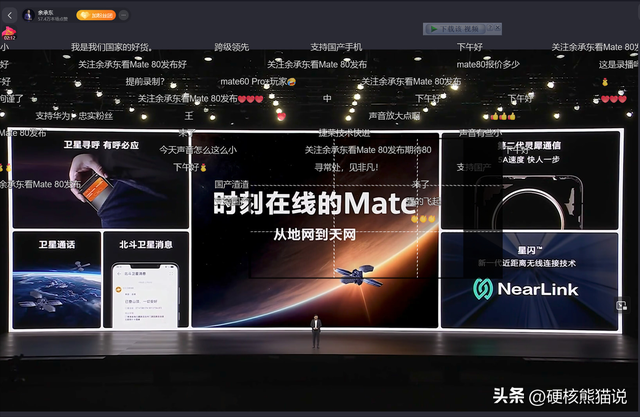The image size is (640, 417).
Task: Click the comment 我是我们国家的好货。
Action: tap(112, 47)
